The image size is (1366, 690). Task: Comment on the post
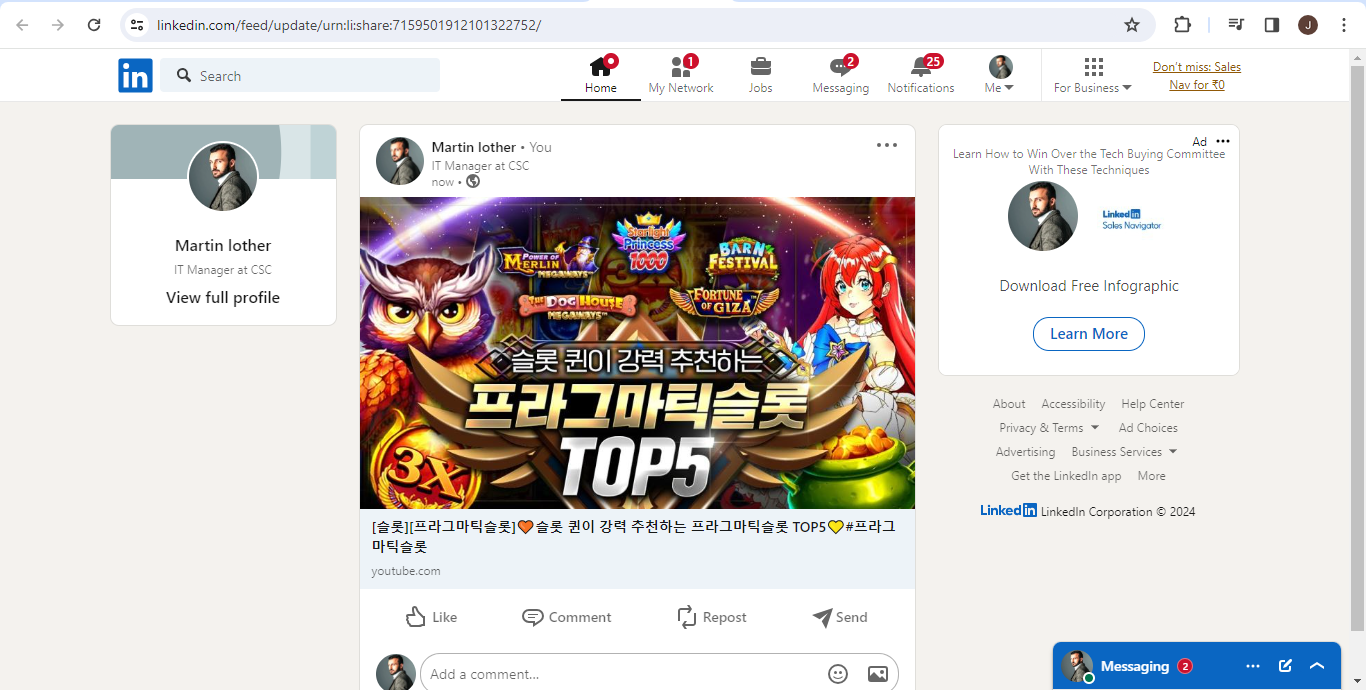[x=567, y=617]
